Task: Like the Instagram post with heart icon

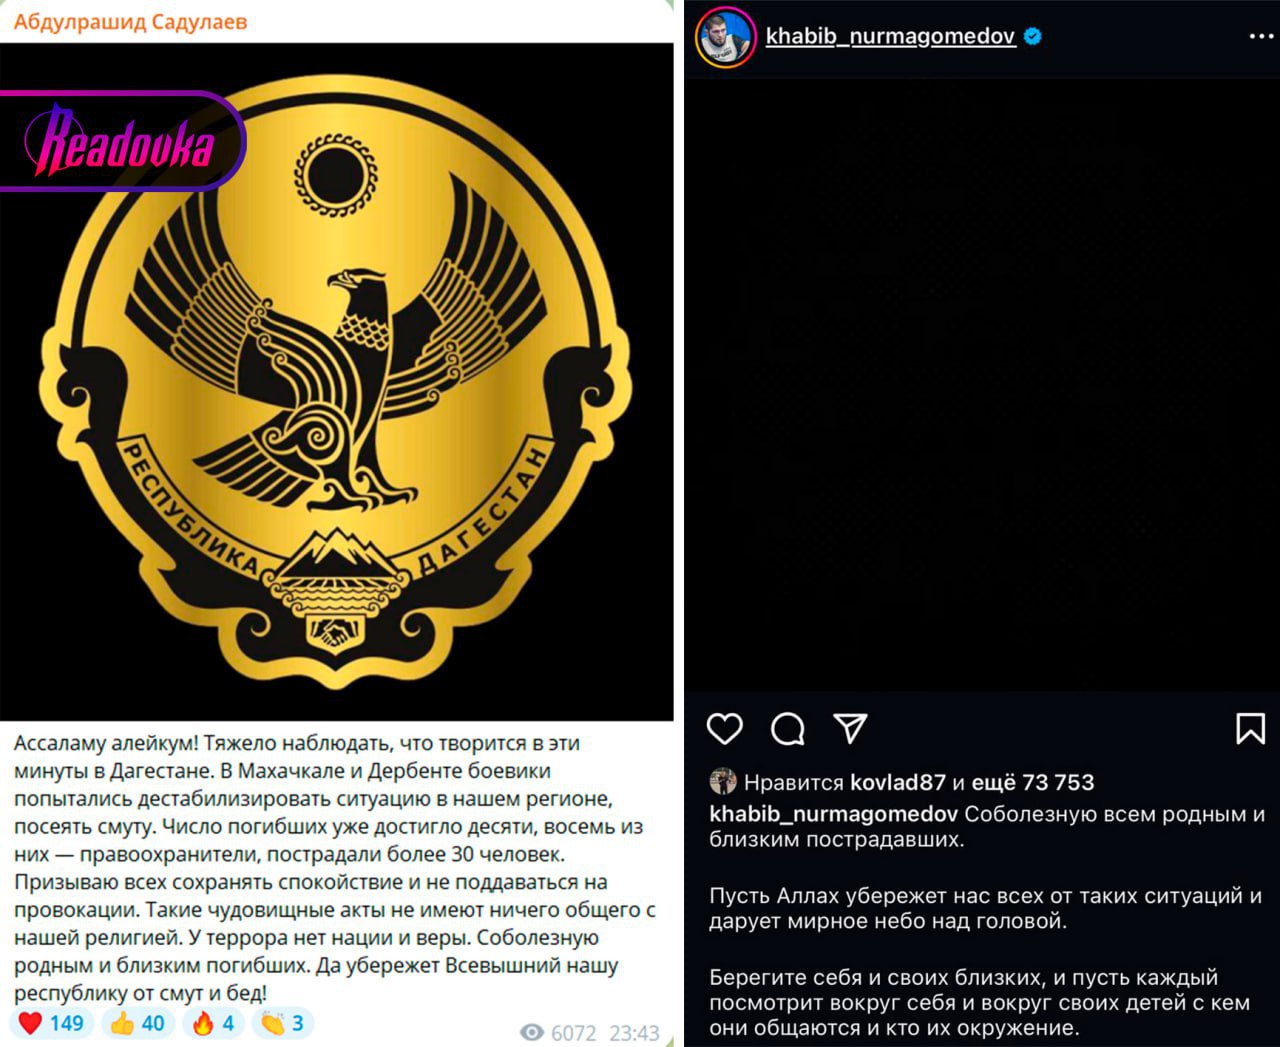Action: coord(725,729)
